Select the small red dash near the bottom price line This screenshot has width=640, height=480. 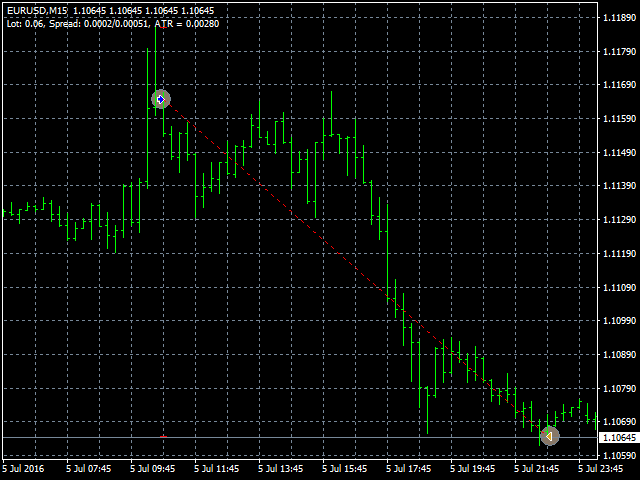[x=163, y=436]
